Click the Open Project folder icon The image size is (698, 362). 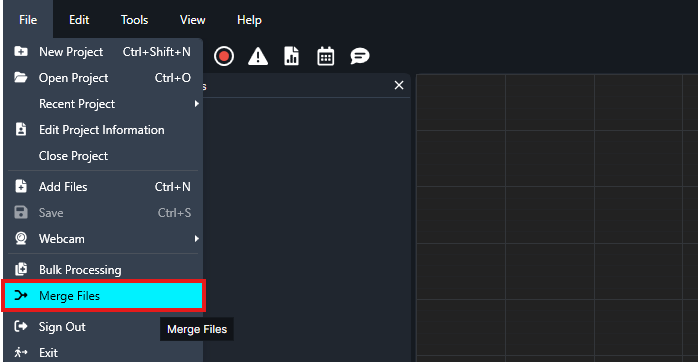tap(20, 77)
